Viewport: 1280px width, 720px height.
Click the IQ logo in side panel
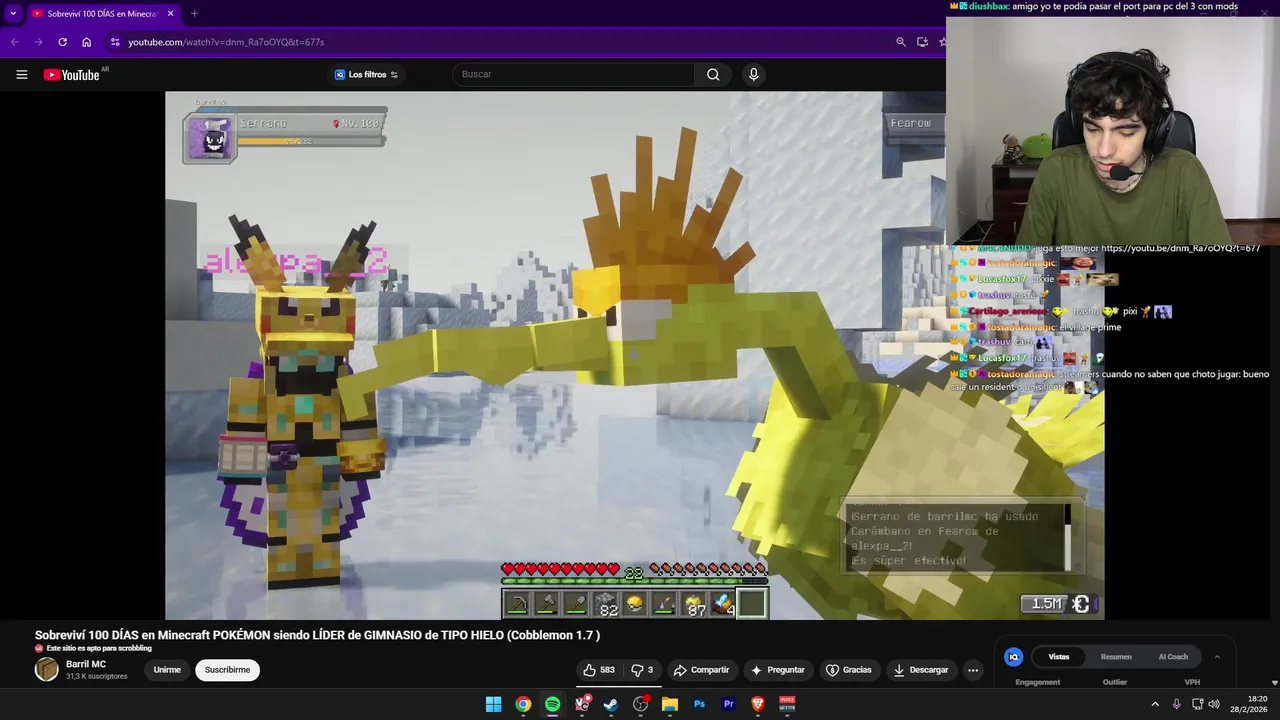(1014, 657)
